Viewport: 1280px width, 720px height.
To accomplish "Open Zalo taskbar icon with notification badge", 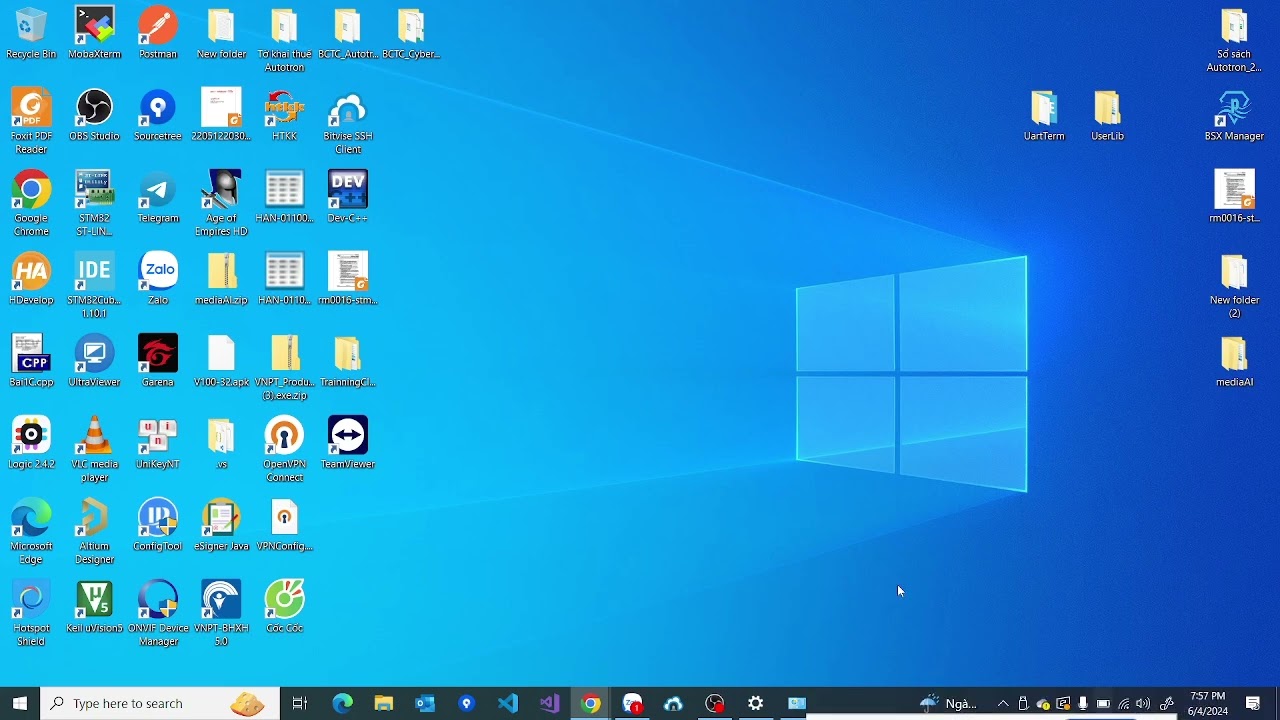I will point(632,704).
